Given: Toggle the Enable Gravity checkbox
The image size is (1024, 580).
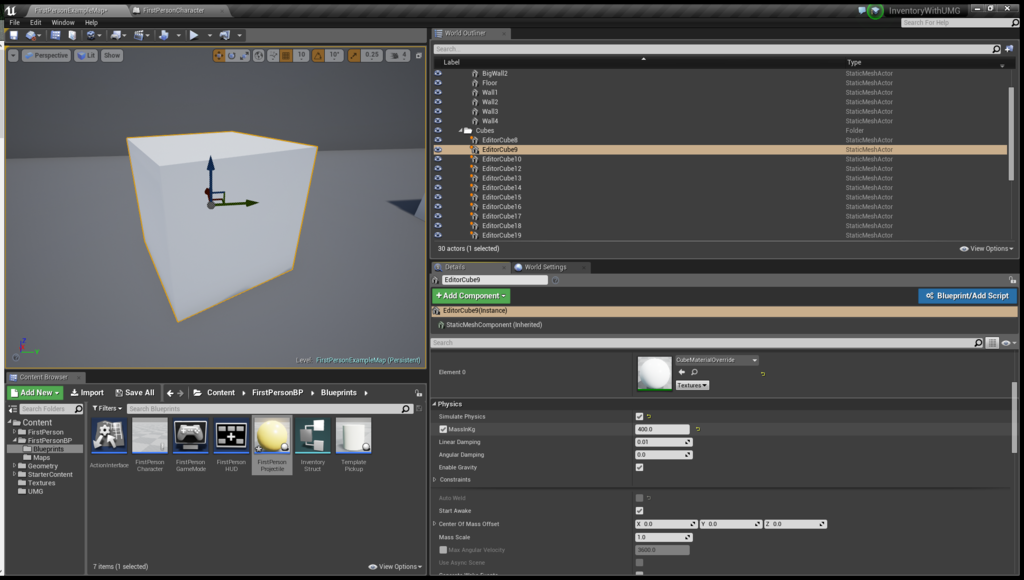Looking at the screenshot, I should (639, 467).
